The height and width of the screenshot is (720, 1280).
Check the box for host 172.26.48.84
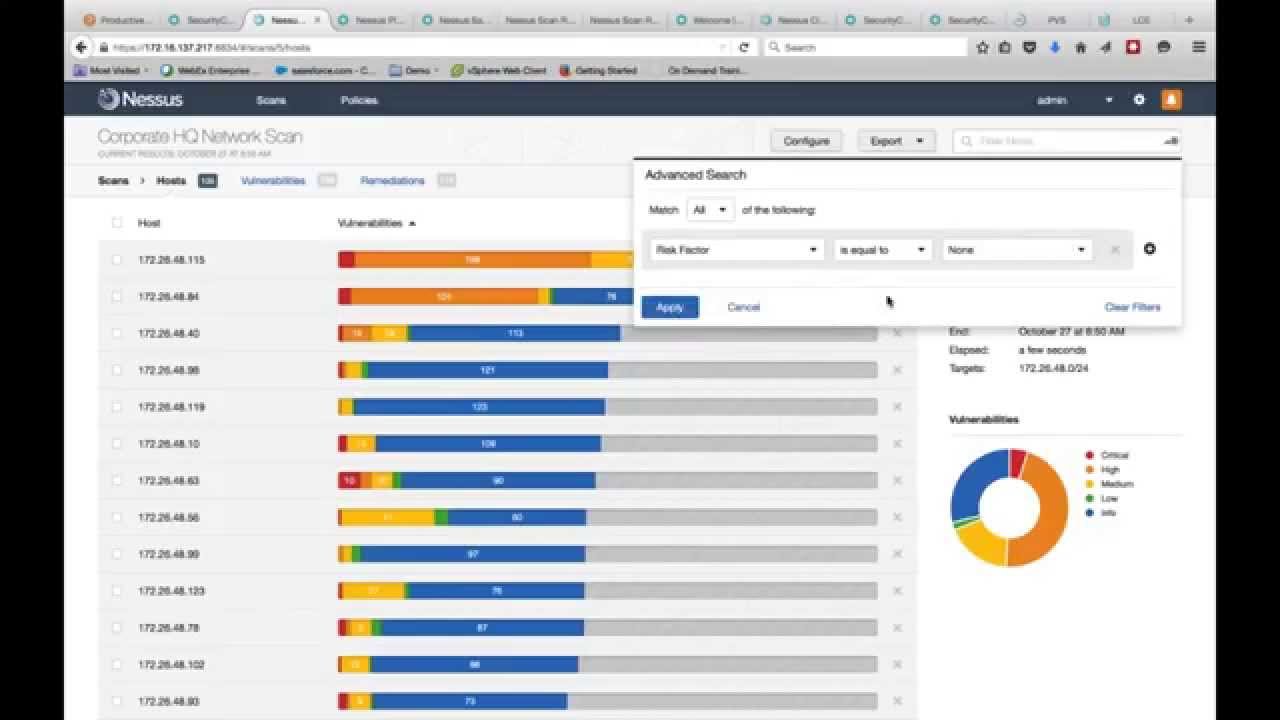tap(117, 297)
